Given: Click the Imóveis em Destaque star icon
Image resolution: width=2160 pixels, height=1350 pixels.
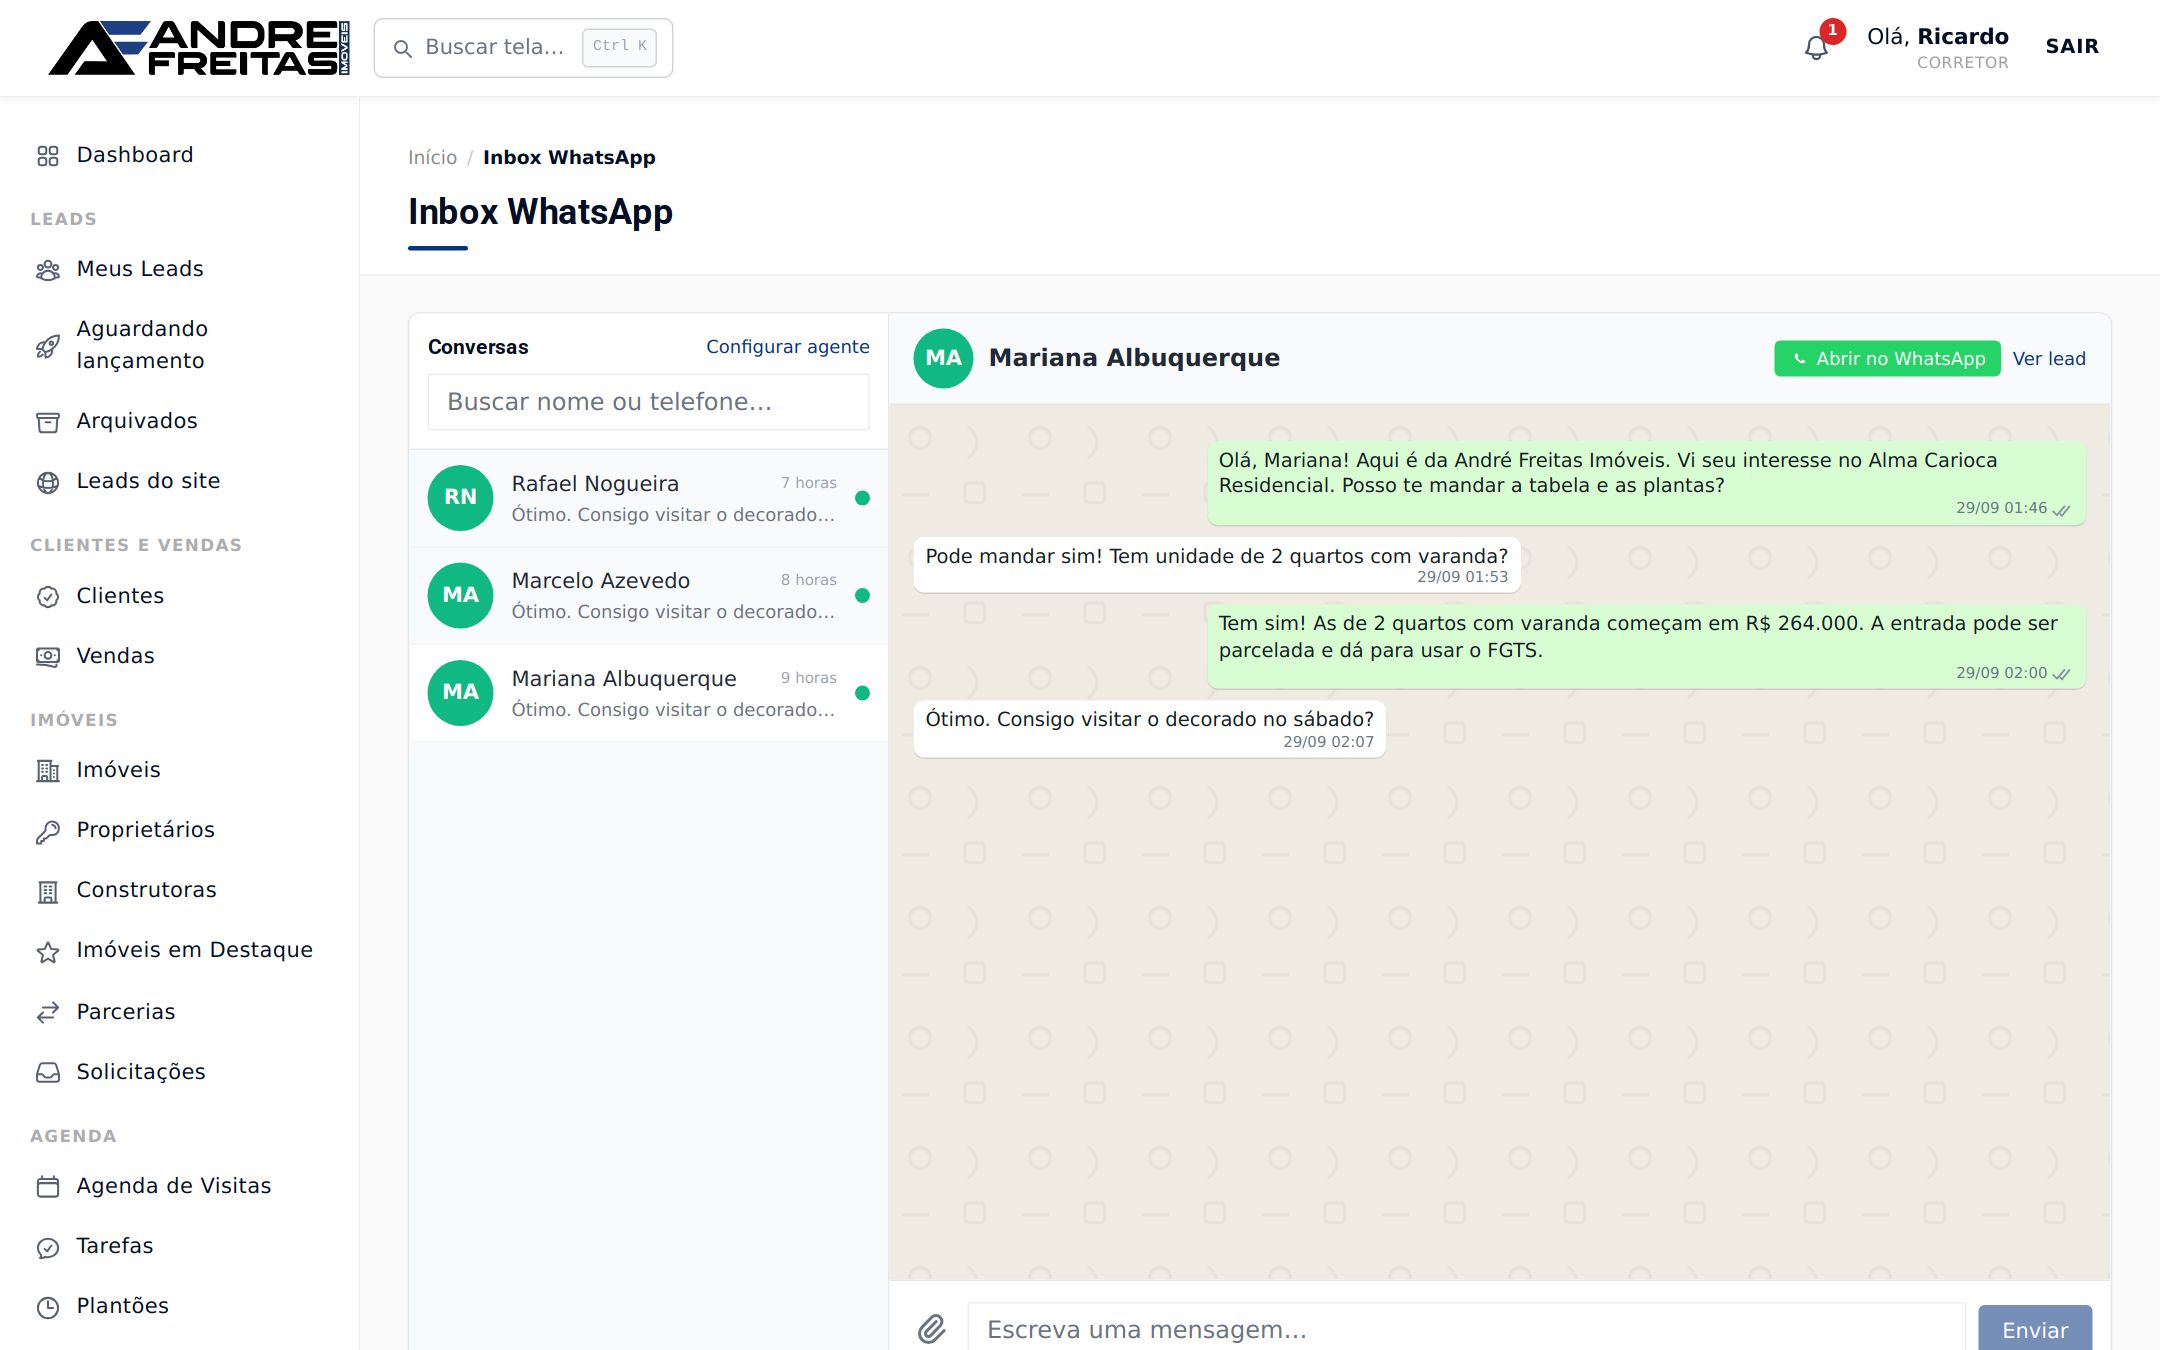Looking at the screenshot, I should click(48, 952).
